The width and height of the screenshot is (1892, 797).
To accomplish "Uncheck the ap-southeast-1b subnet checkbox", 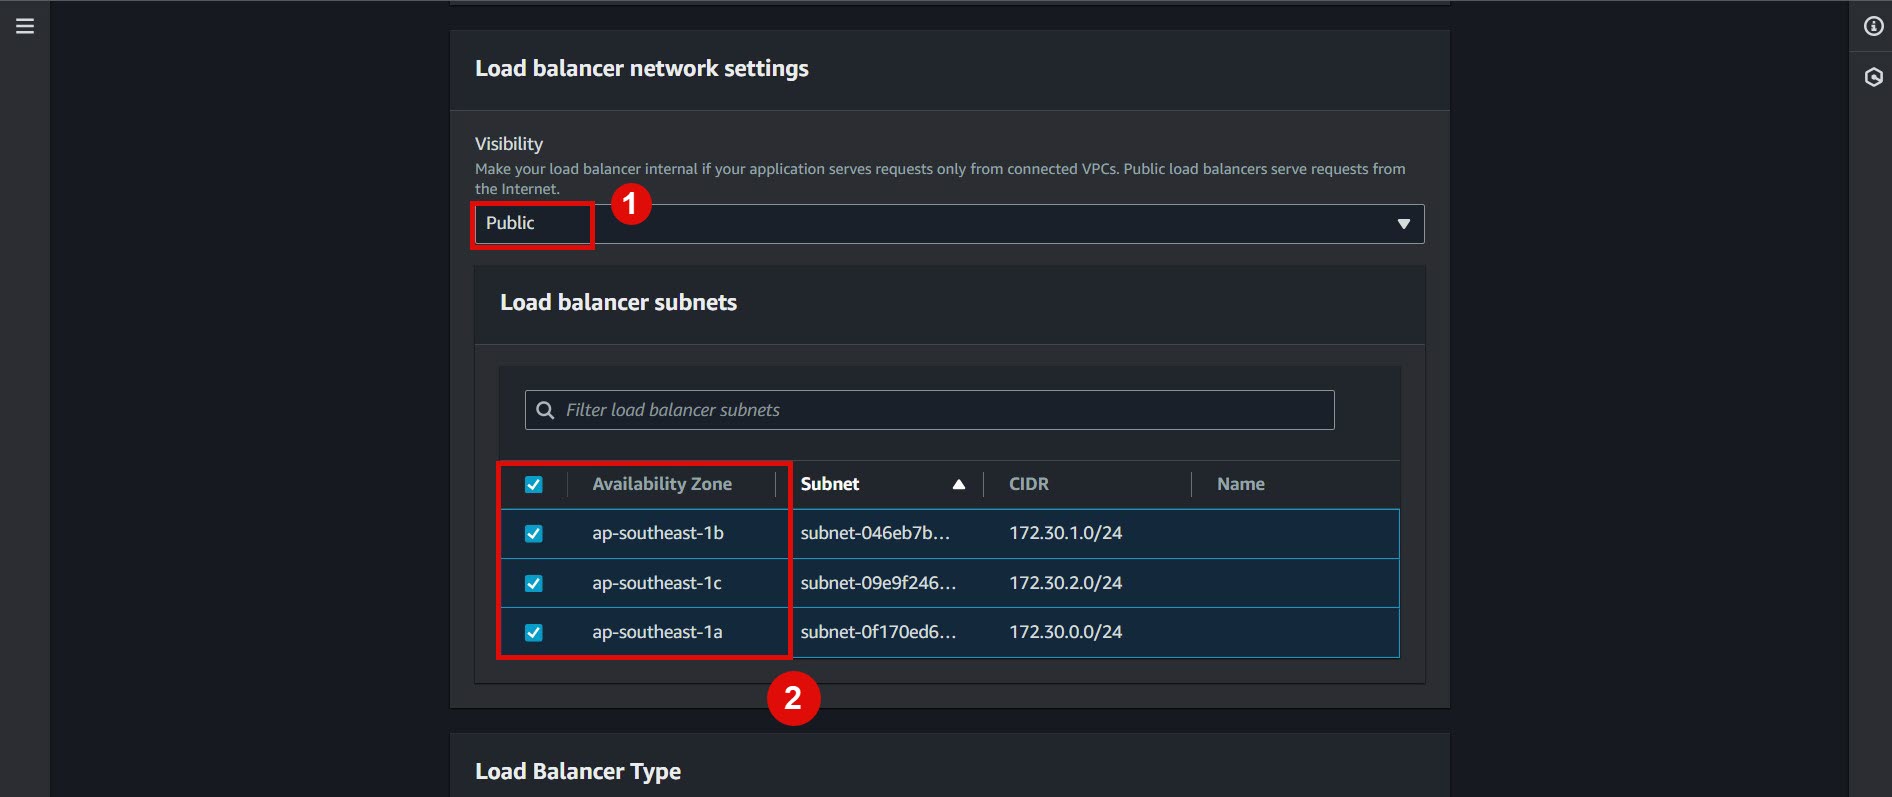I will coord(534,534).
